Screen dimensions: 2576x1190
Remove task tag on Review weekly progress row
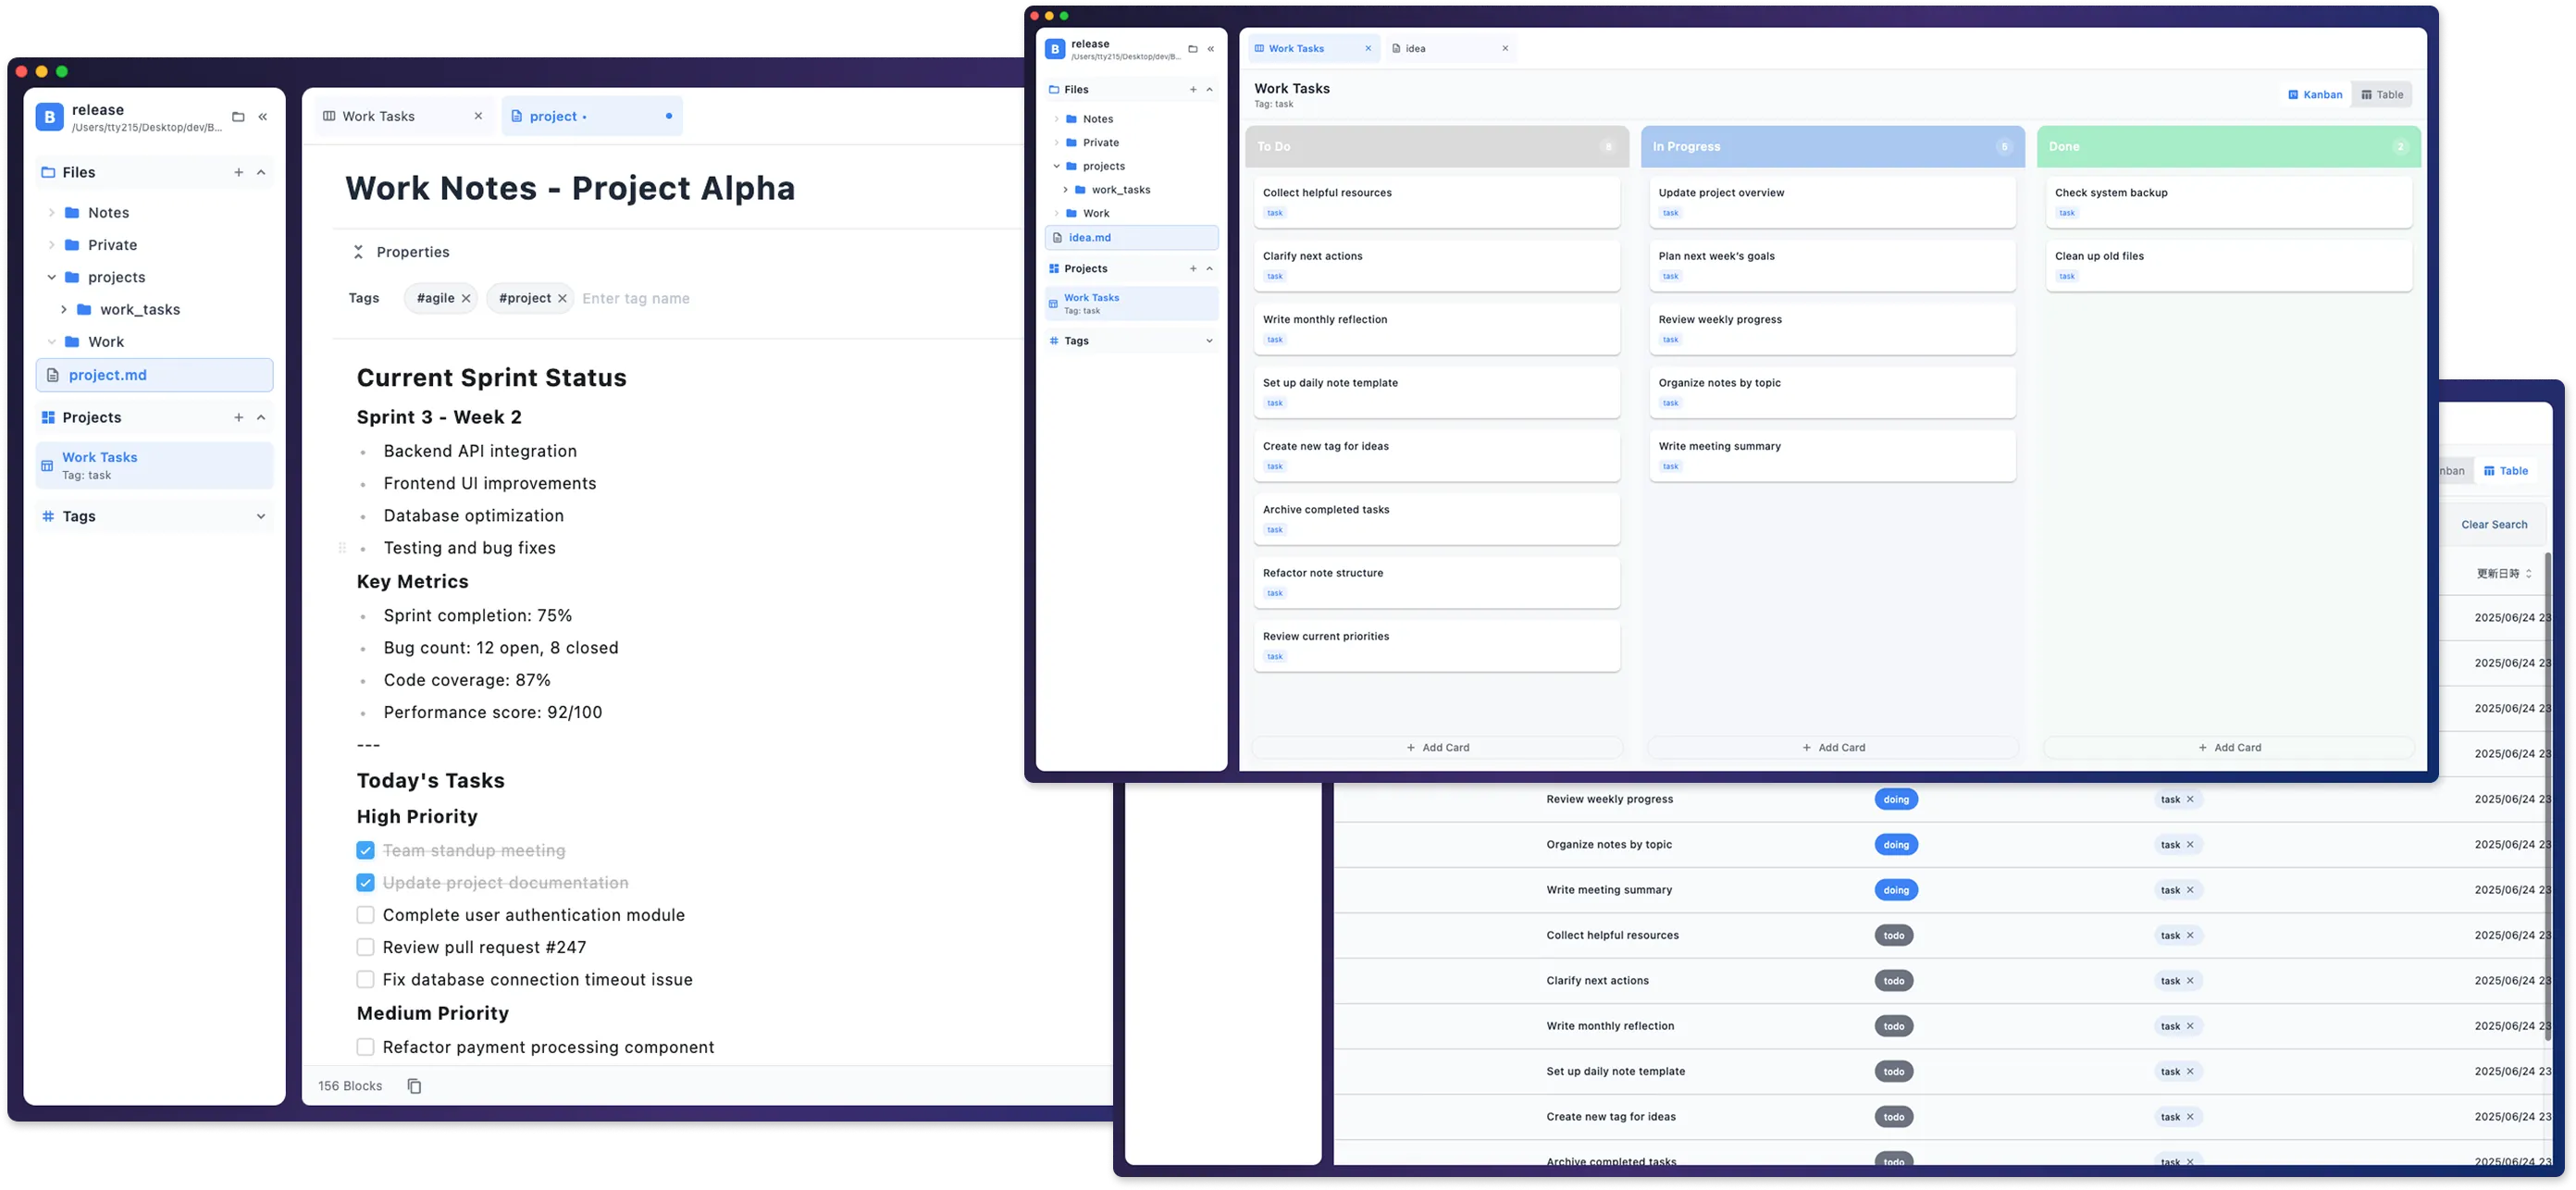click(x=2190, y=799)
